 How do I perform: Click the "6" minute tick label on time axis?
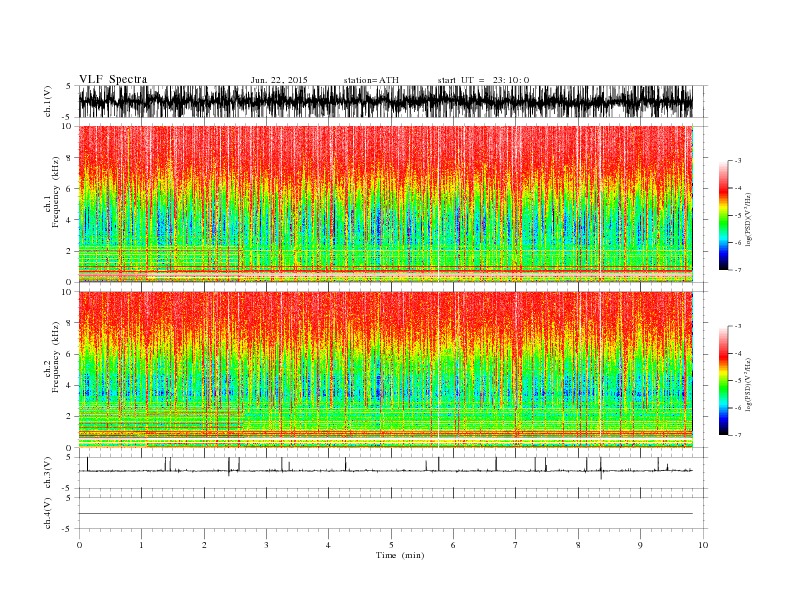(x=453, y=545)
